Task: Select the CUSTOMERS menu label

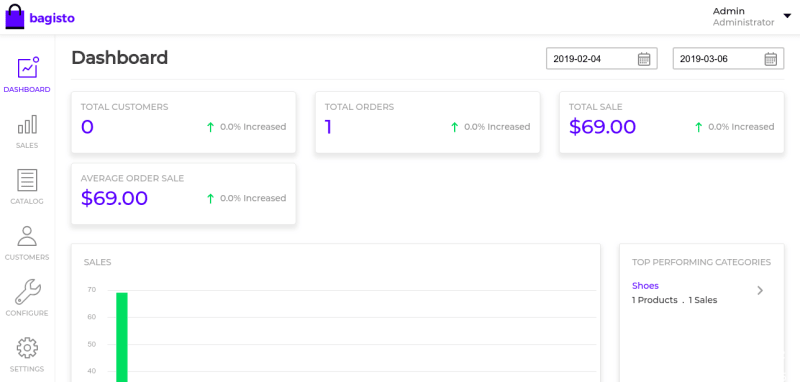Action: tap(27, 258)
